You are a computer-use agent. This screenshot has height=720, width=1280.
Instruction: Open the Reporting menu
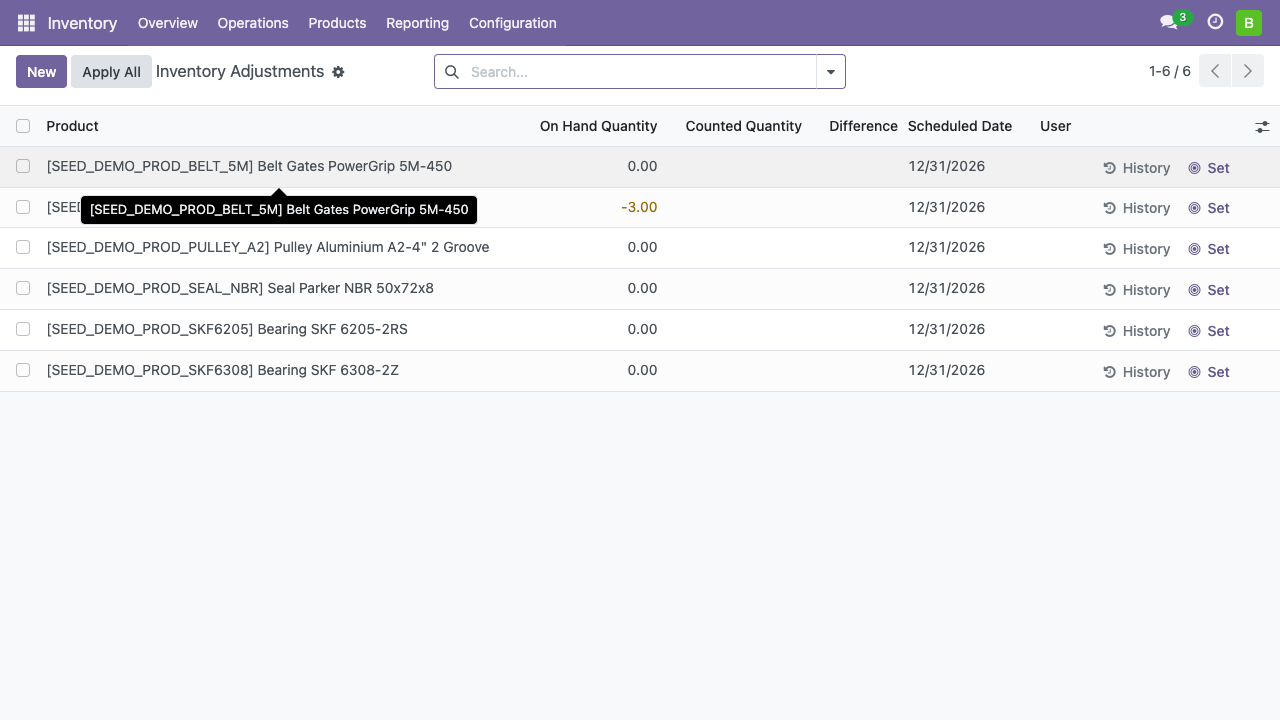pyautogui.click(x=417, y=23)
